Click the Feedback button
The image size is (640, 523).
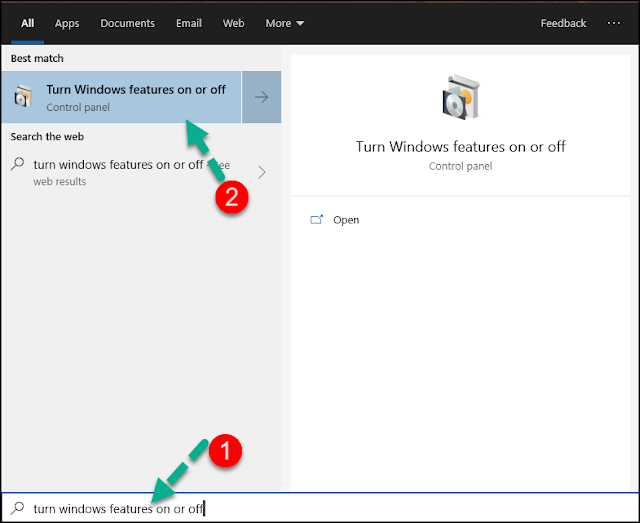coord(563,23)
